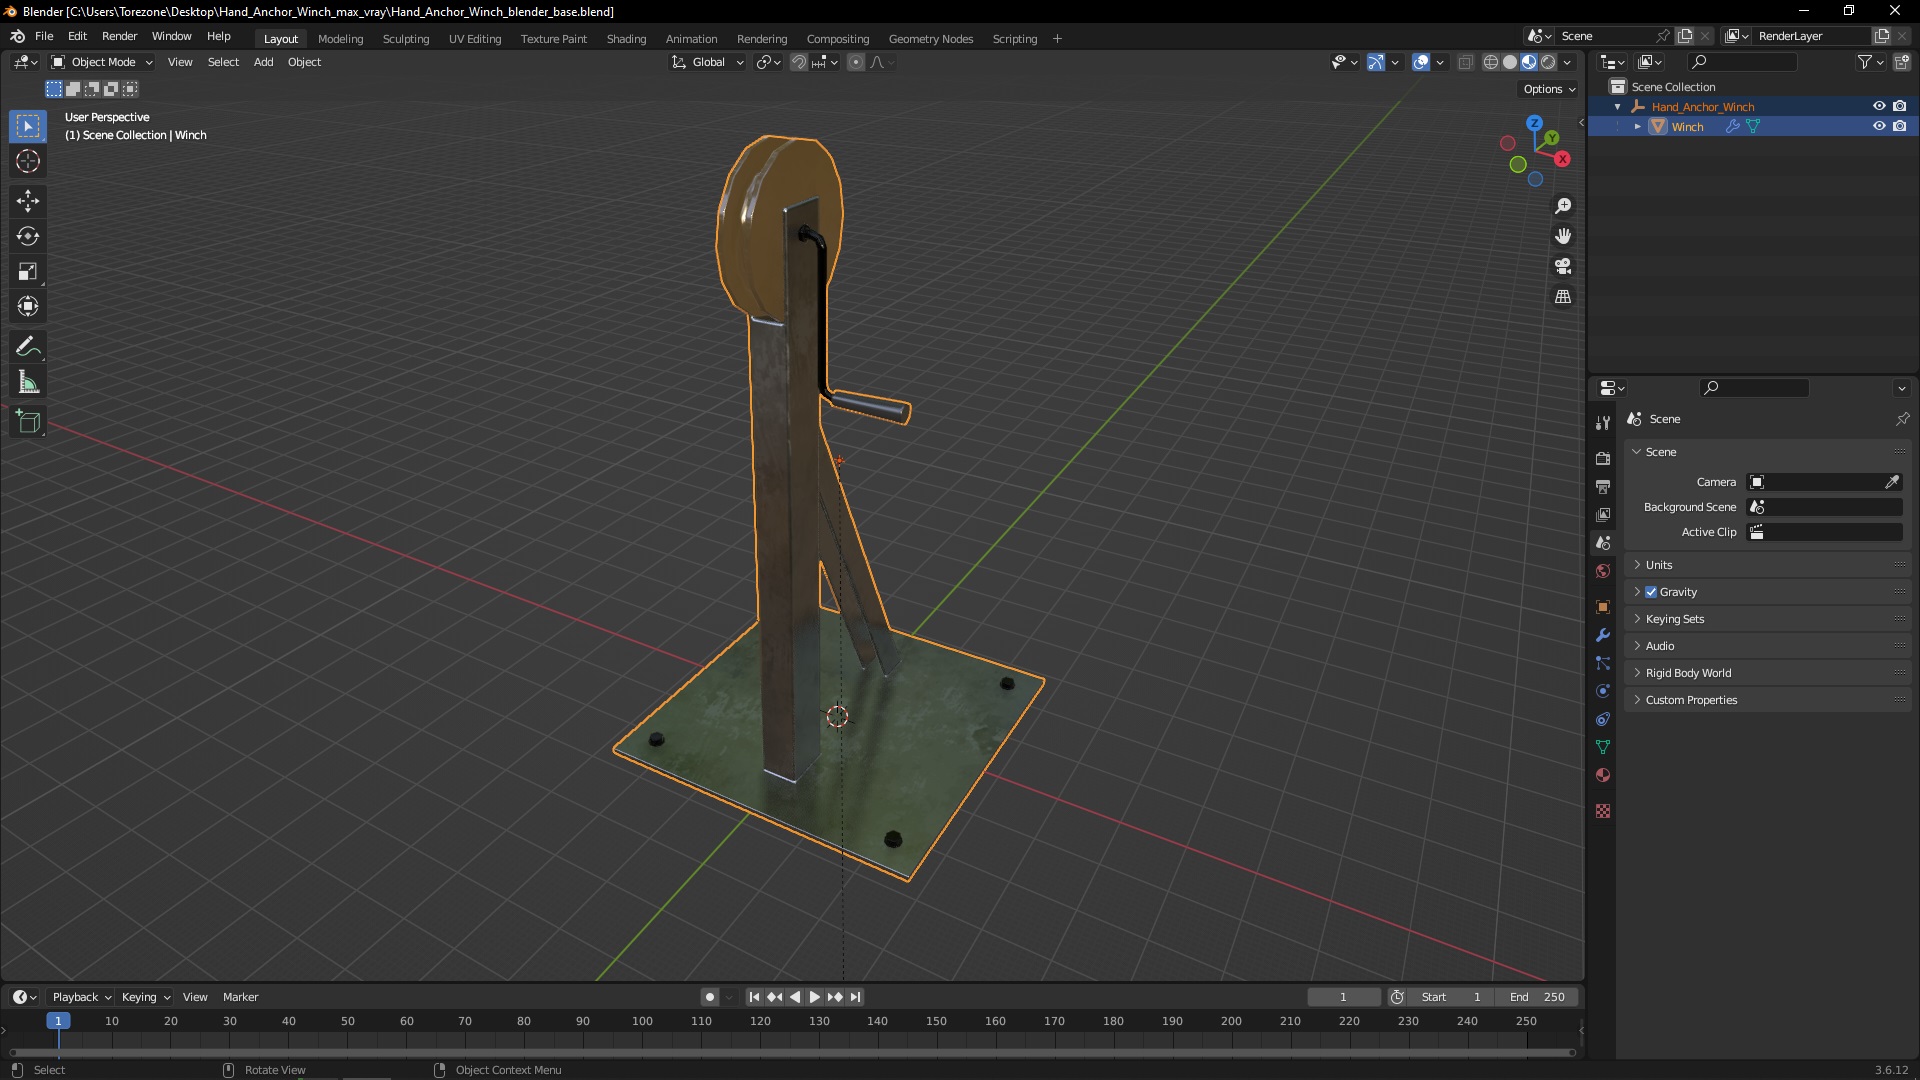Image resolution: width=1920 pixels, height=1080 pixels.
Task: Click the Marker menu in timeline
Action: tap(240, 997)
